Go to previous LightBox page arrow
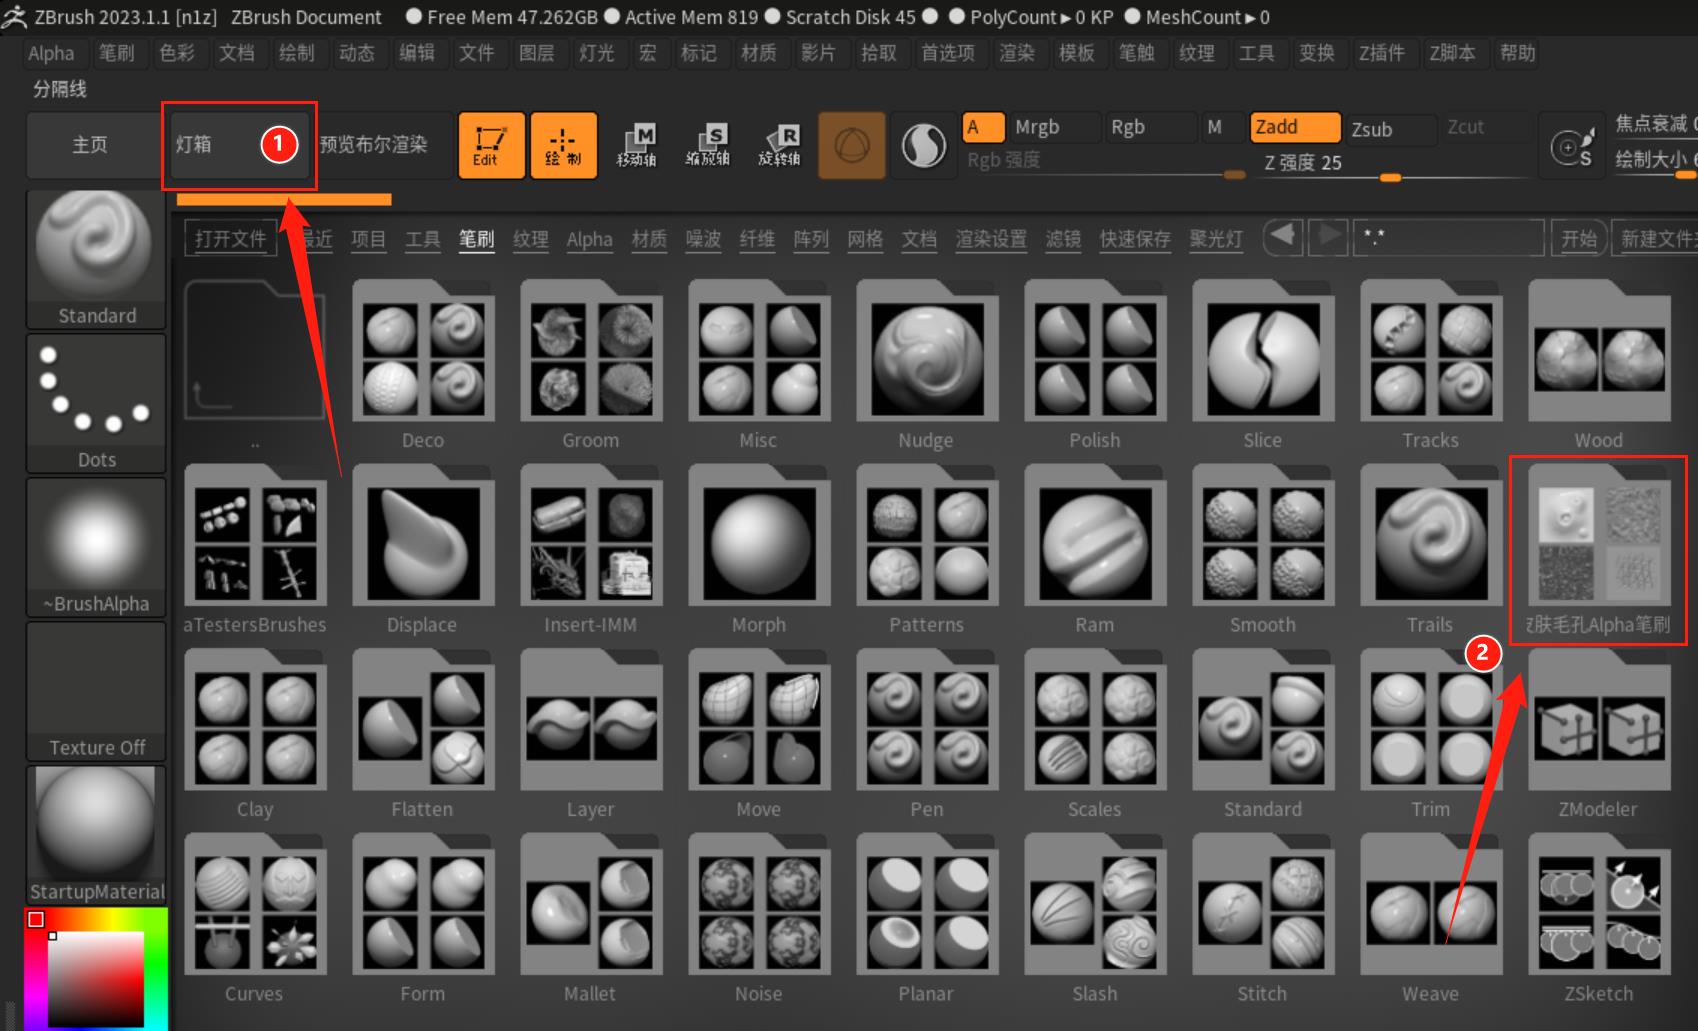This screenshot has width=1698, height=1031. 1283,238
